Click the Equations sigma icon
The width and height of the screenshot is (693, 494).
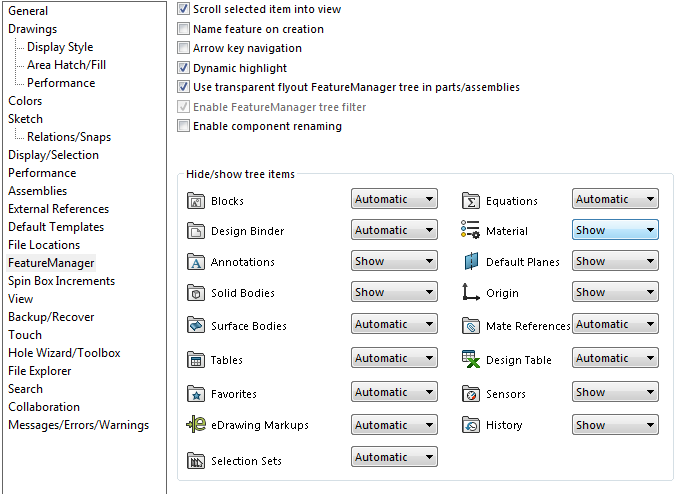click(x=471, y=201)
